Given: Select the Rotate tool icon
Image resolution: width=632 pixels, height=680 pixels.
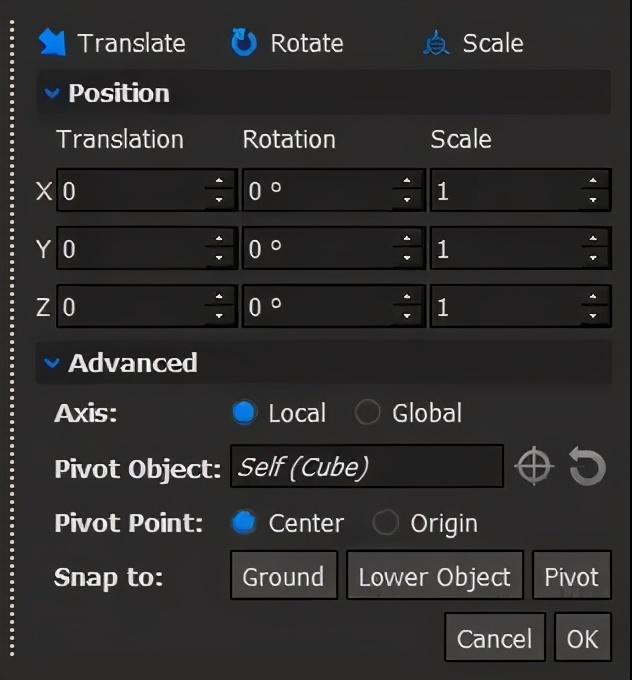Looking at the screenshot, I should pos(244,43).
